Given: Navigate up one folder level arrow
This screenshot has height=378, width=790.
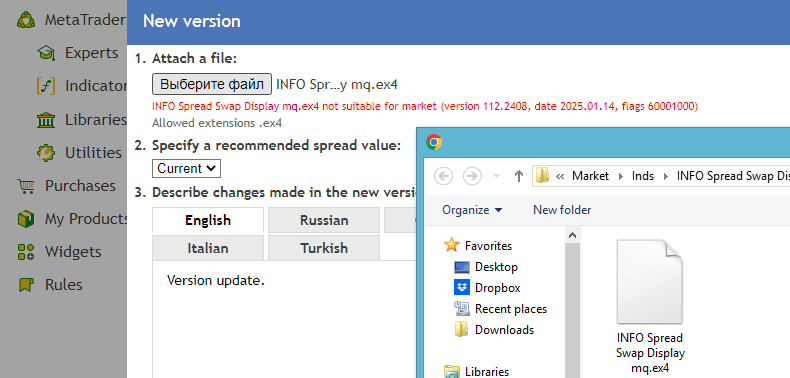Looking at the screenshot, I should pyautogui.click(x=519, y=176).
